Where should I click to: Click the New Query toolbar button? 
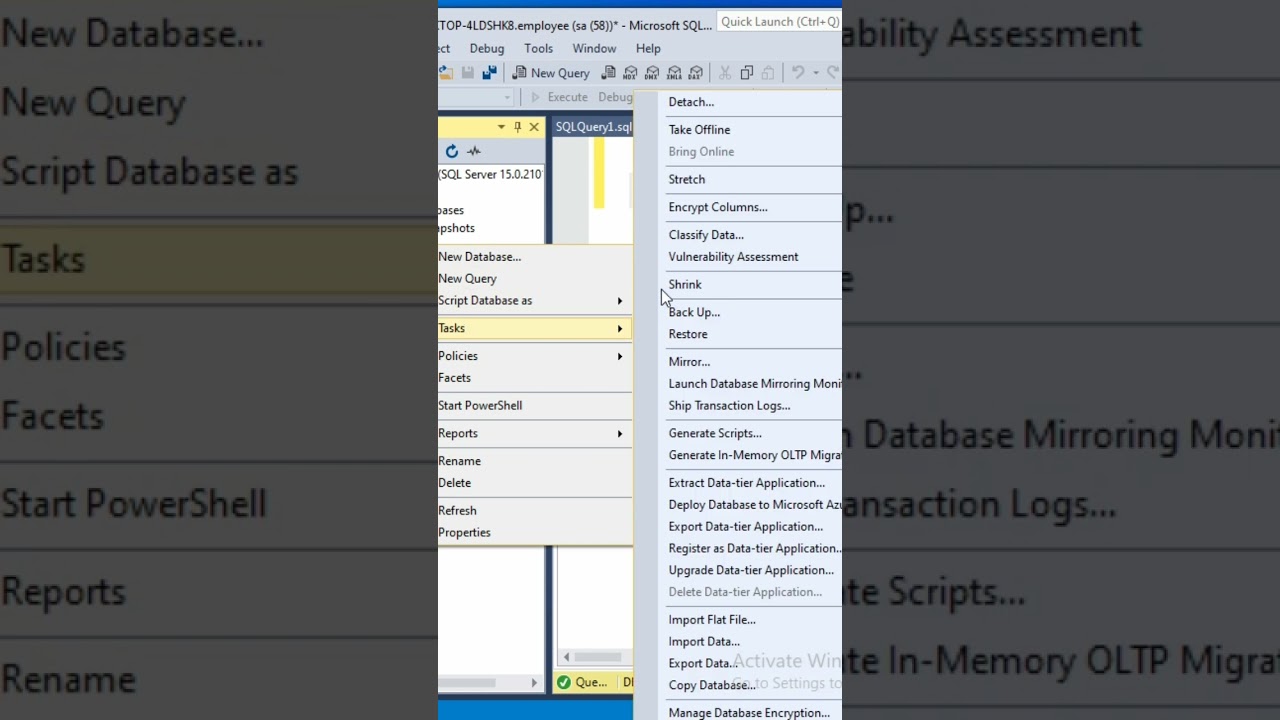[x=551, y=73]
